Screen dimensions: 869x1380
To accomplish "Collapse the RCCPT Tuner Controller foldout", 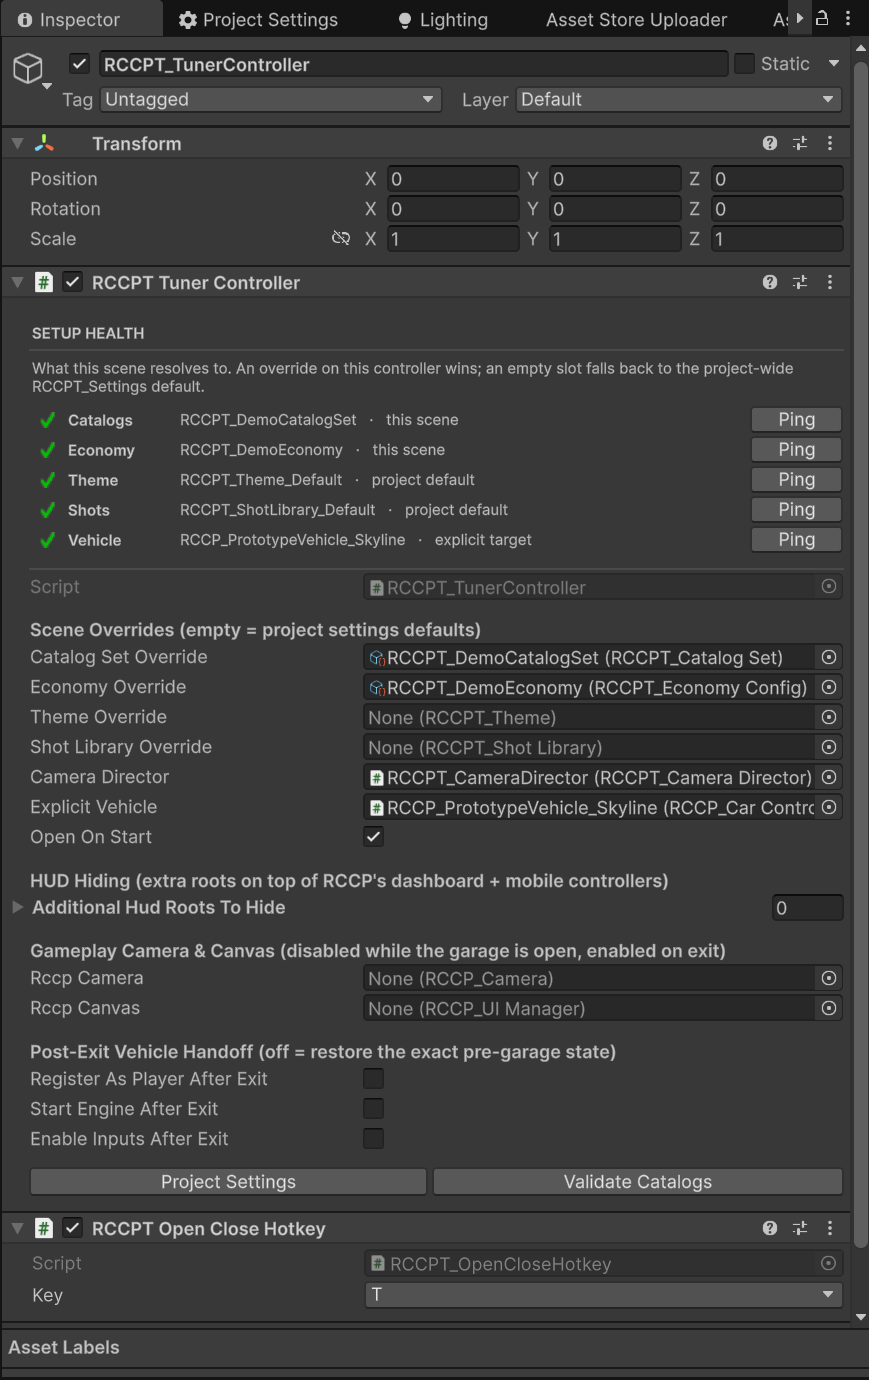I will pyautogui.click(x=17, y=282).
